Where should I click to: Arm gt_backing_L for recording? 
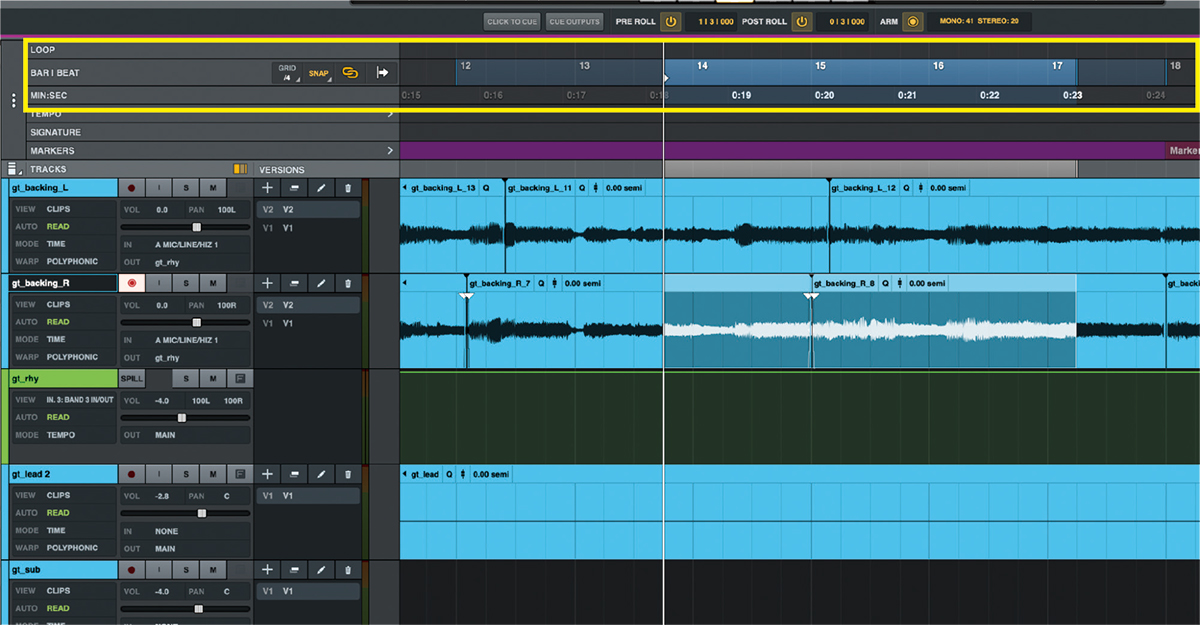click(x=131, y=188)
